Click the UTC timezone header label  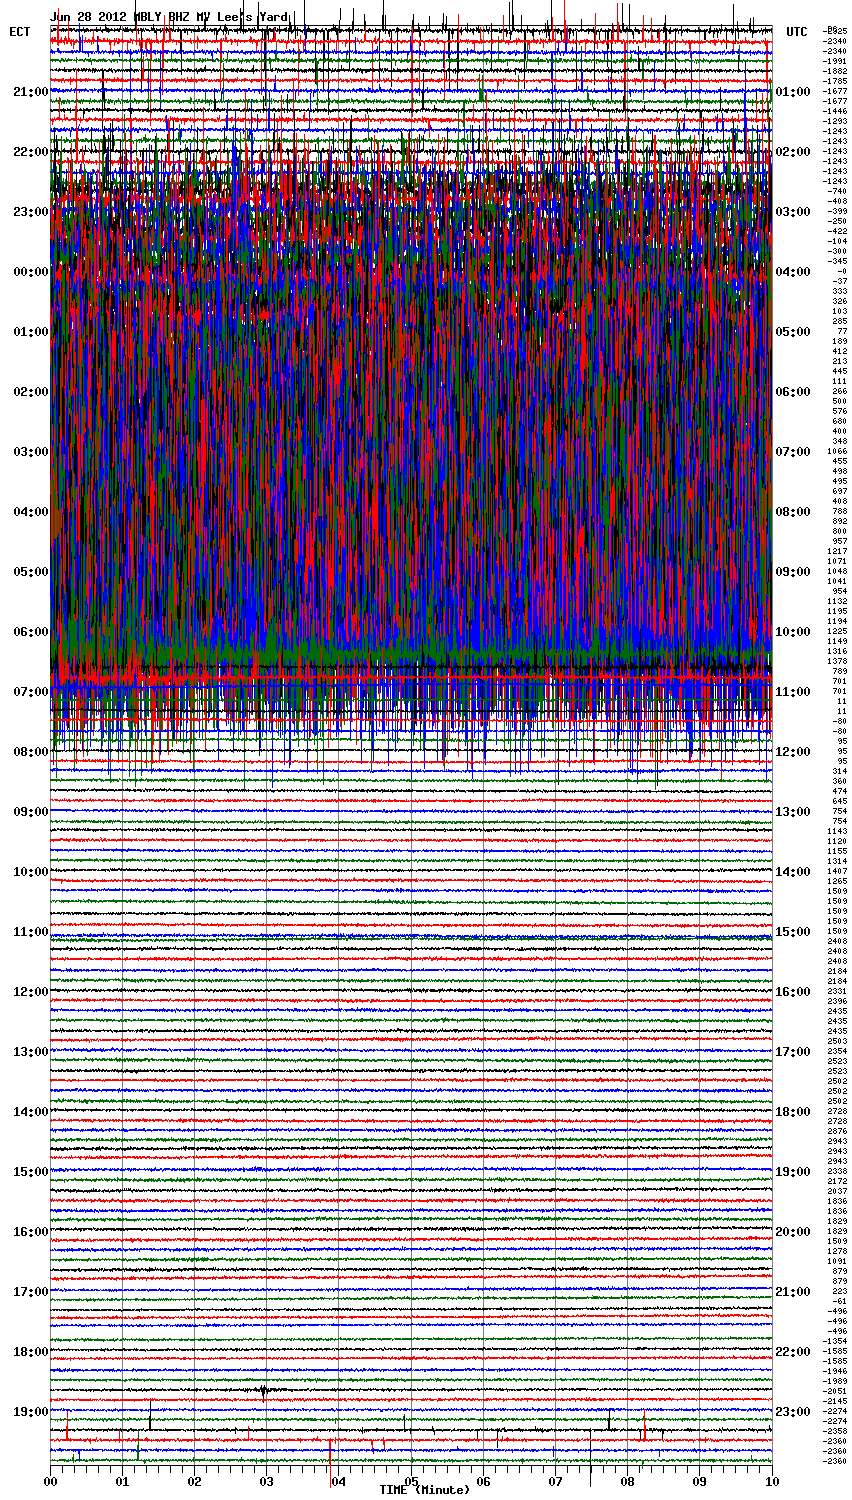pos(796,32)
